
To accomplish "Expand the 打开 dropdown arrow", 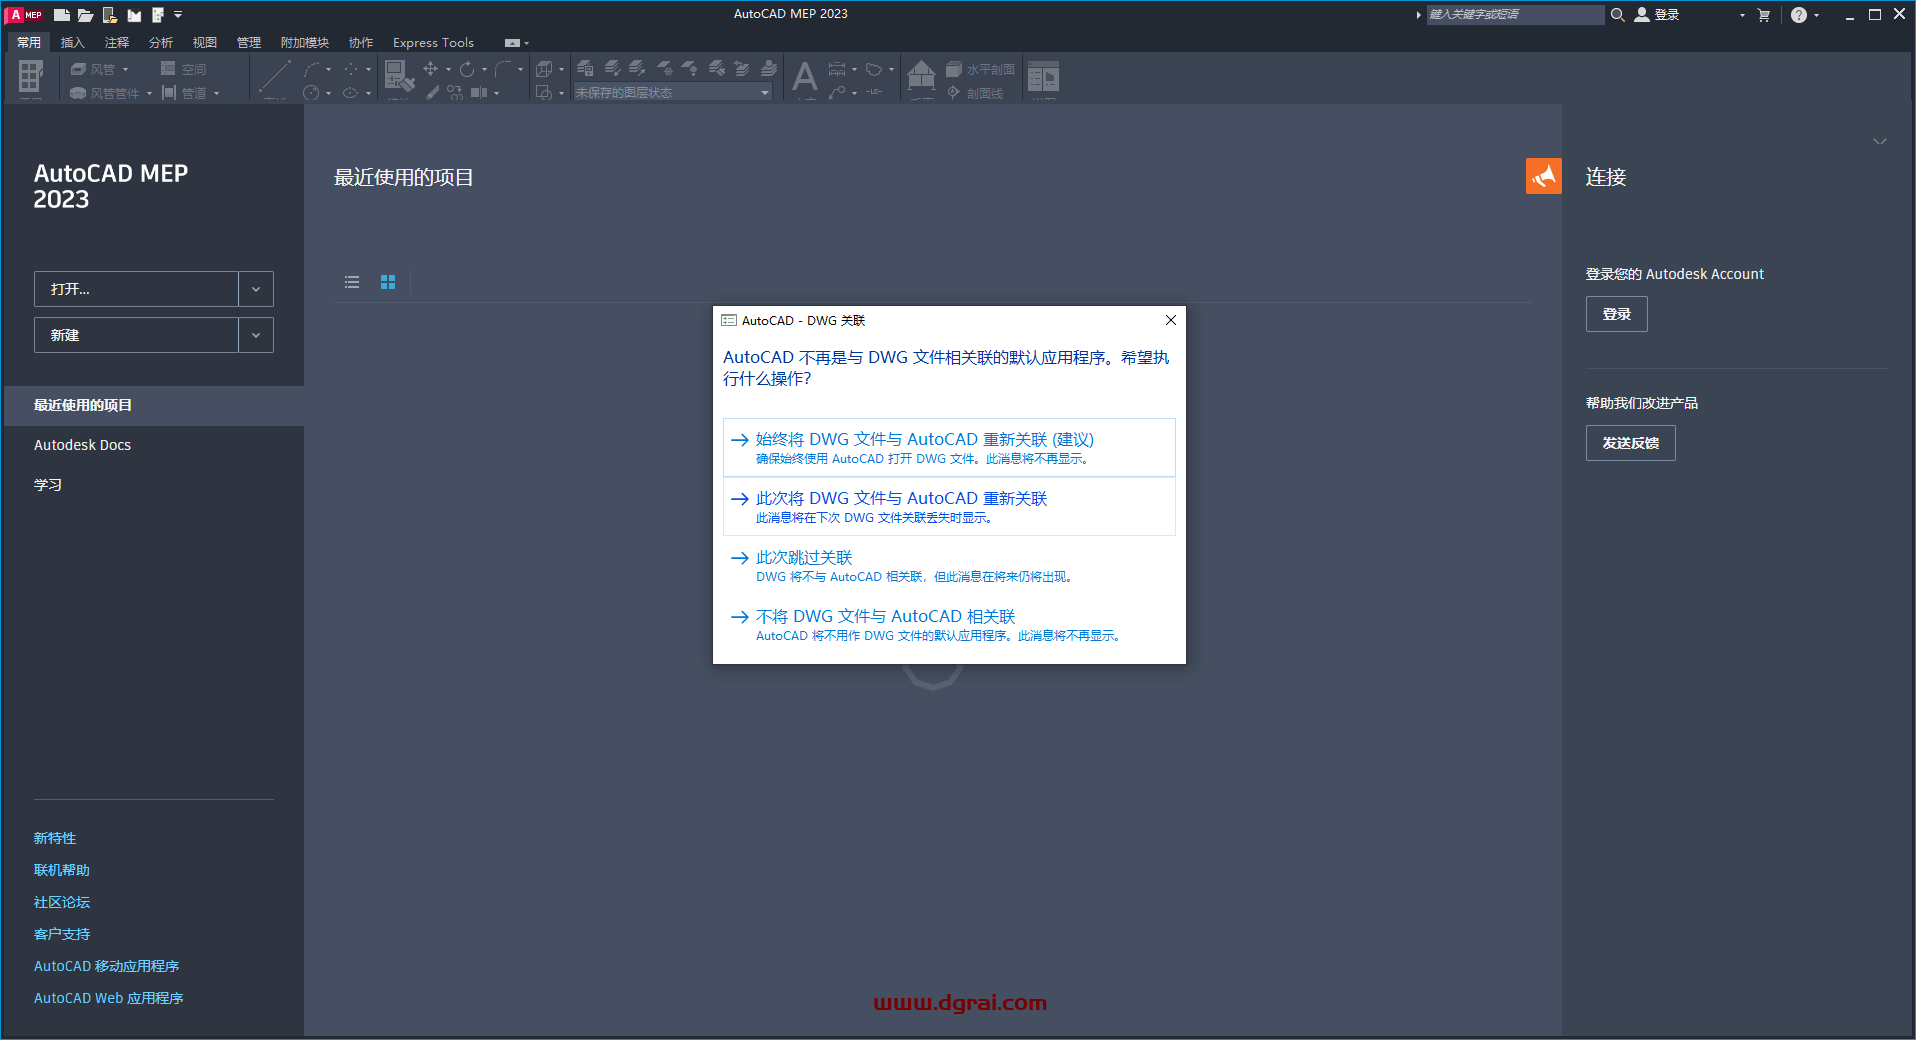I will (x=256, y=289).
